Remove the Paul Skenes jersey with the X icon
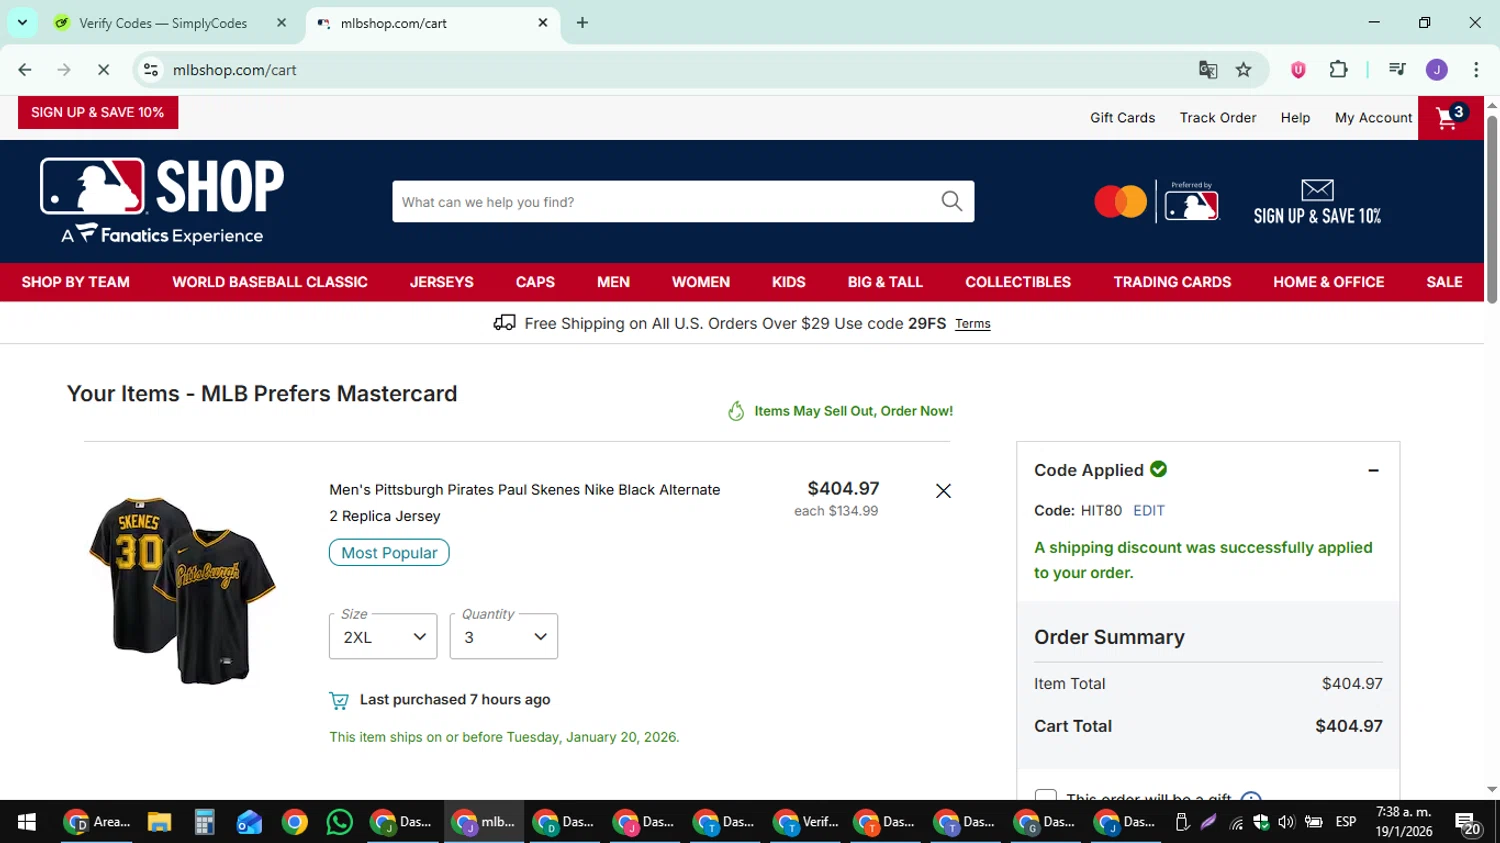The width and height of the screenshot is (1500, 843). 943,491
